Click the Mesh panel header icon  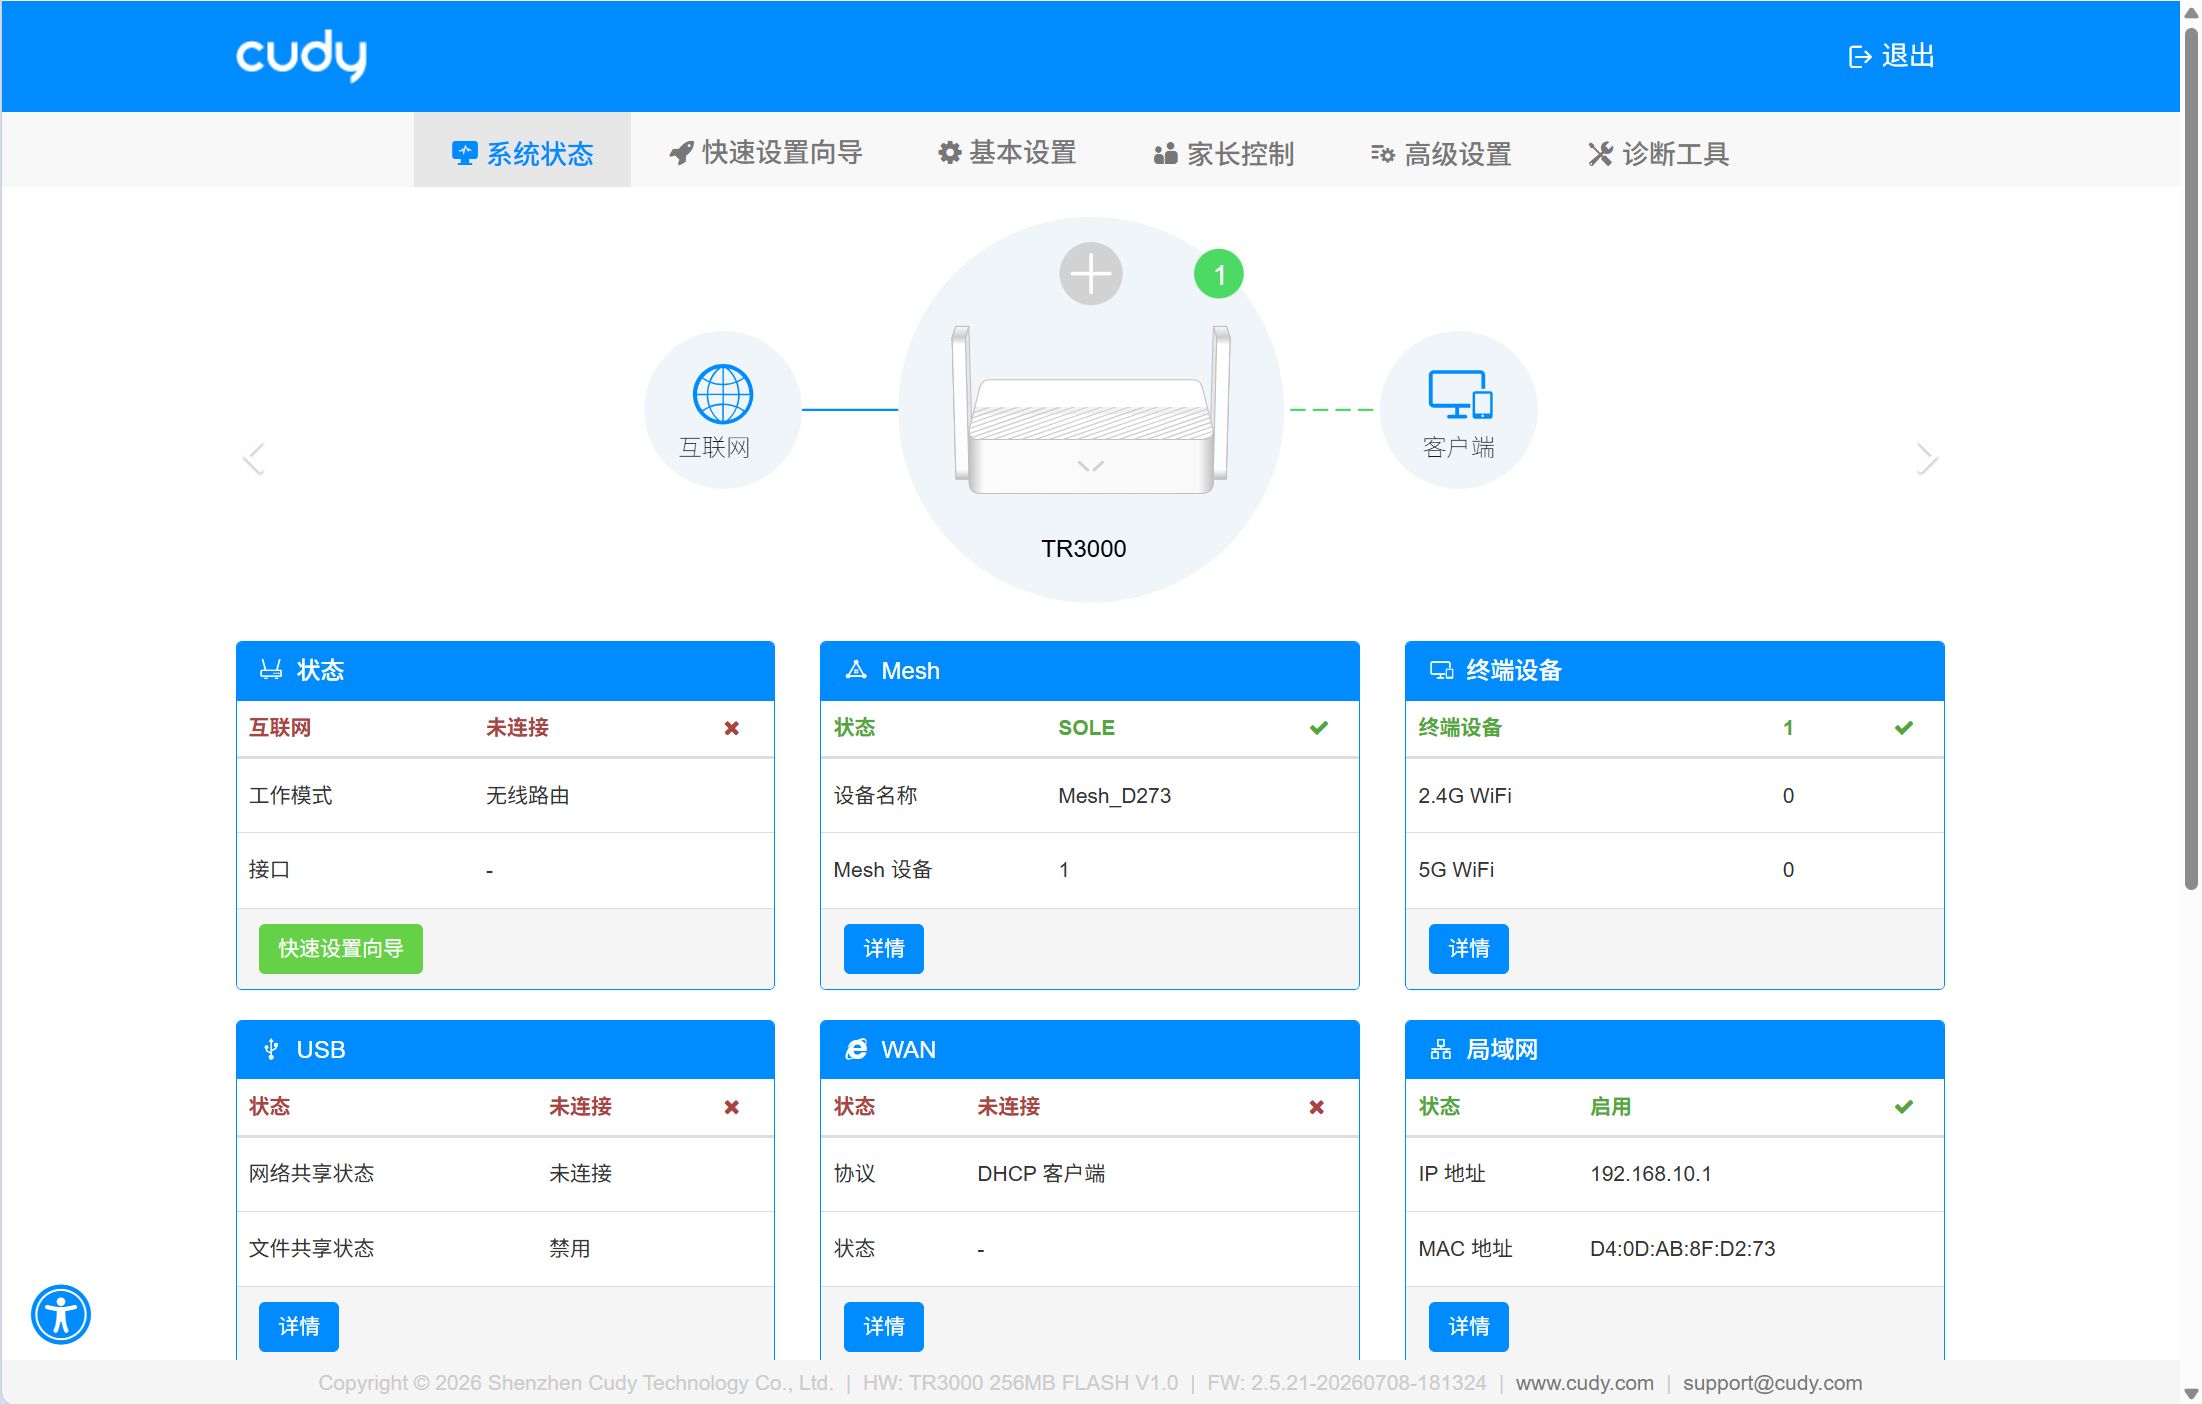coord(856,670)
